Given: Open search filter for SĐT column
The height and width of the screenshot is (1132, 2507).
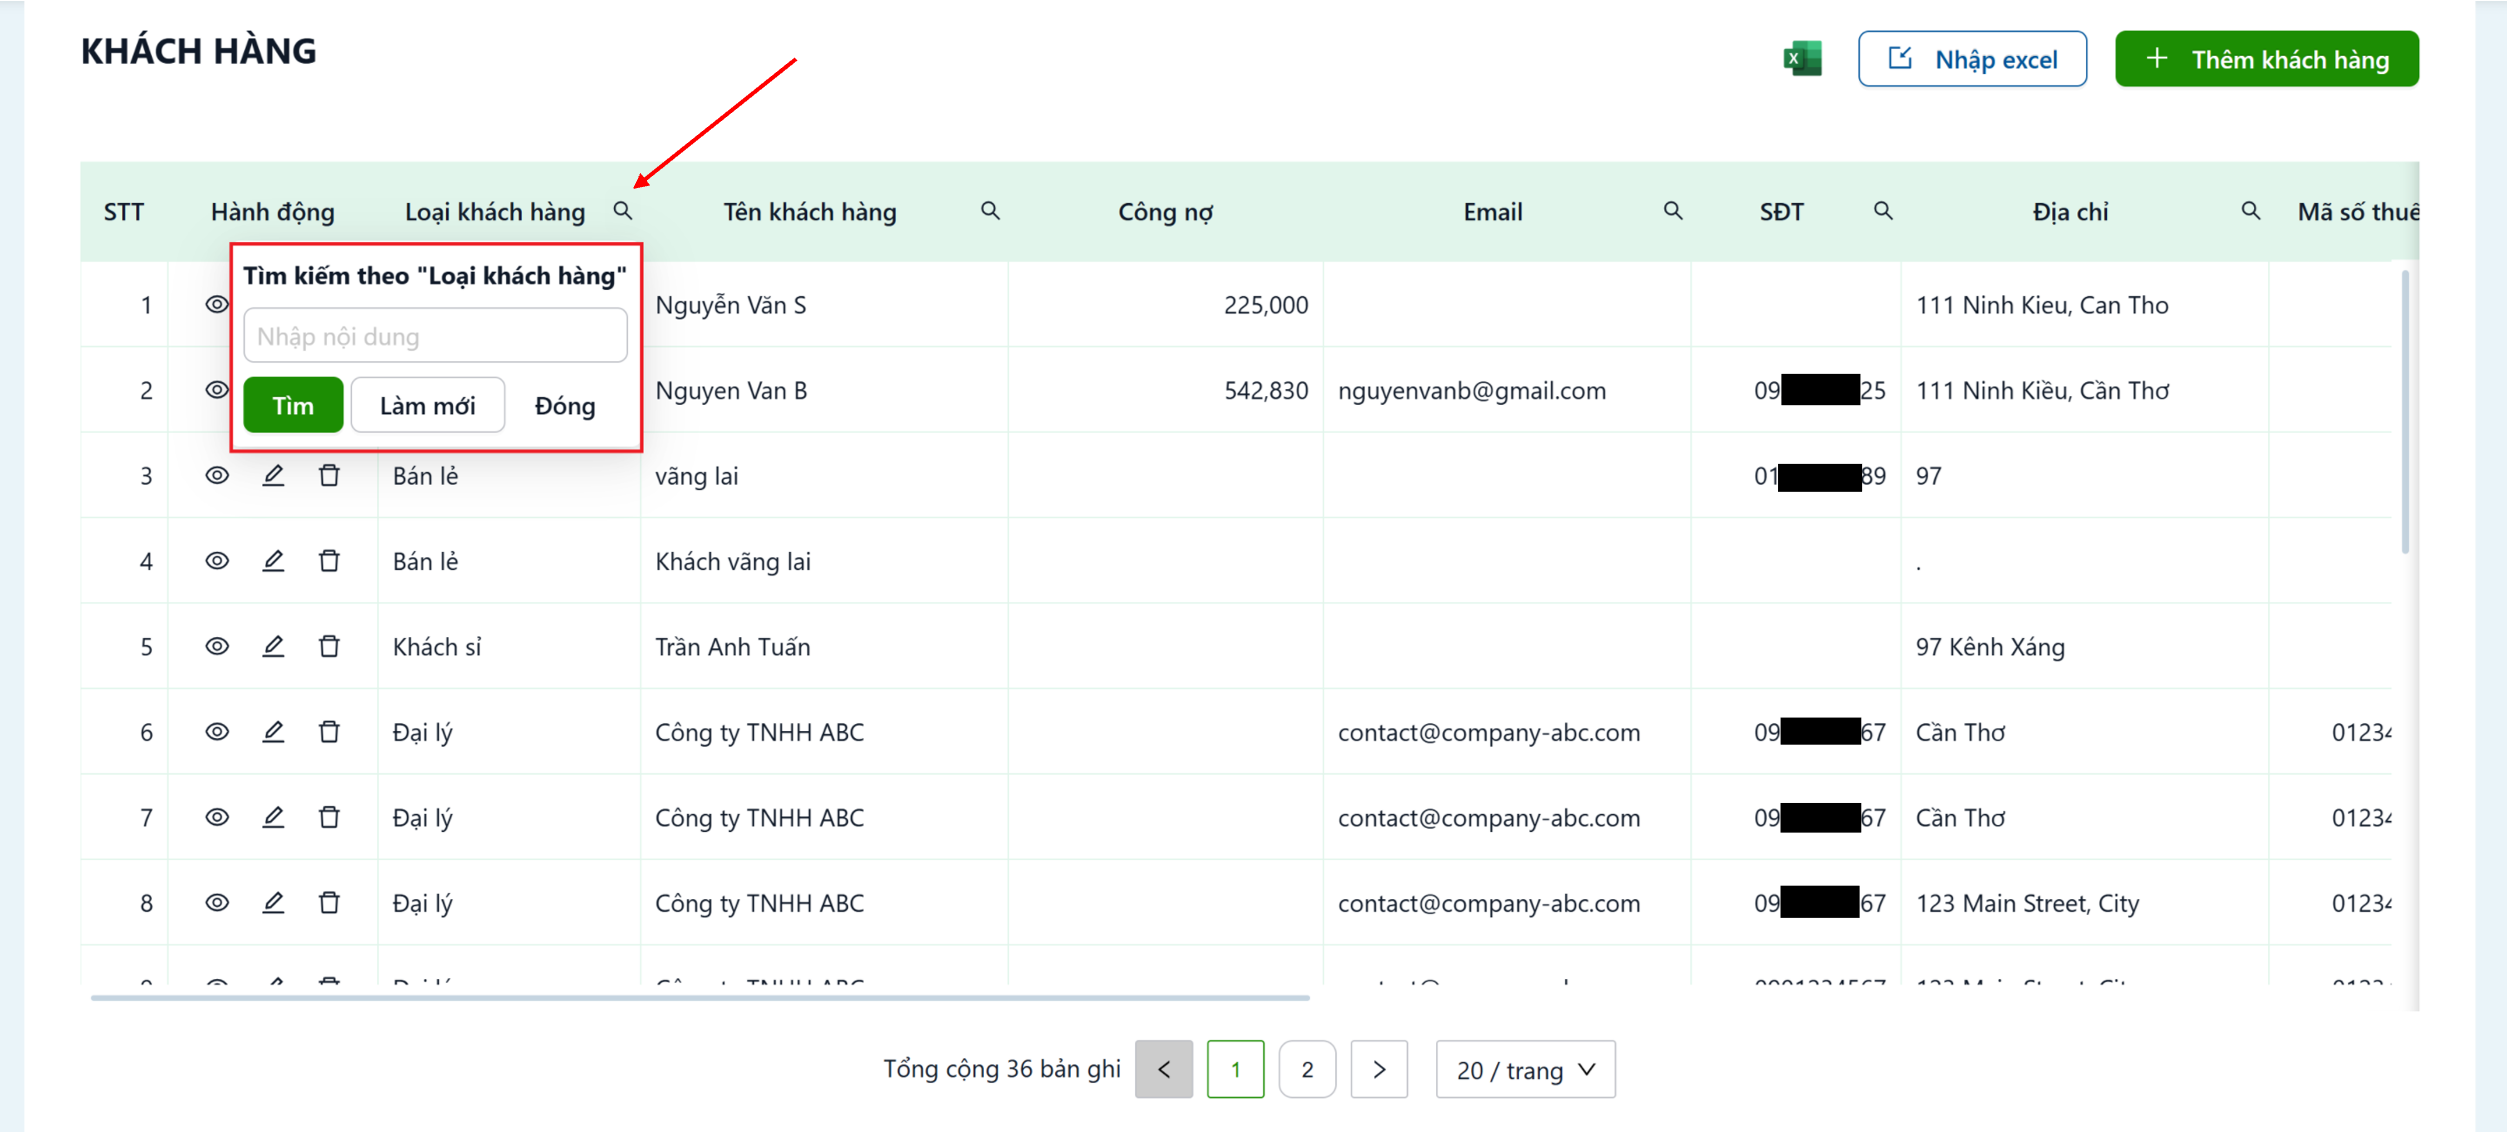Looking at the screenshot, I should click(x=1883, y=211).
